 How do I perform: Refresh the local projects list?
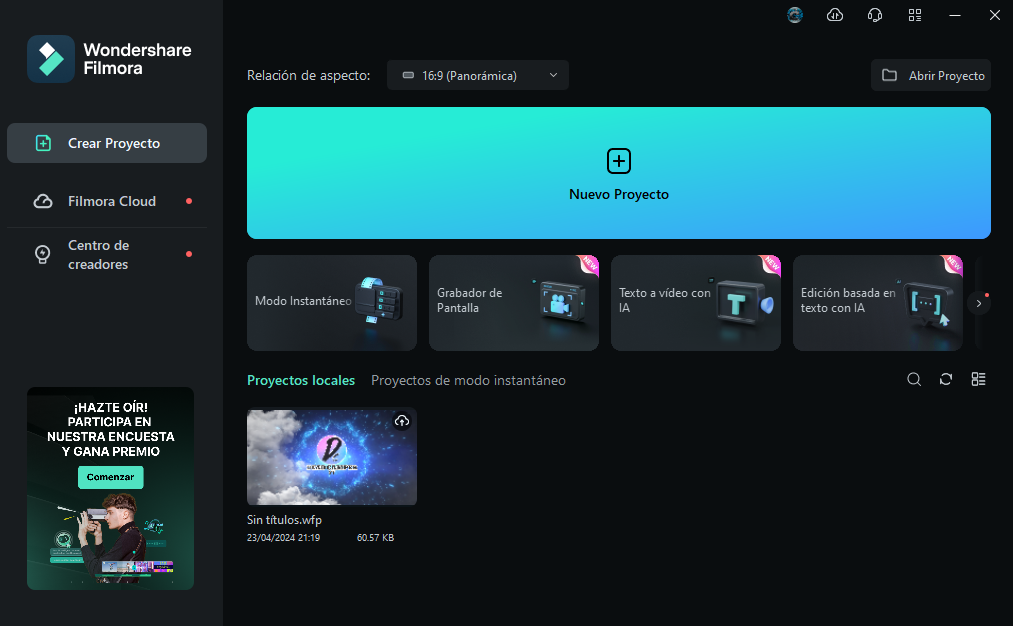946,379
